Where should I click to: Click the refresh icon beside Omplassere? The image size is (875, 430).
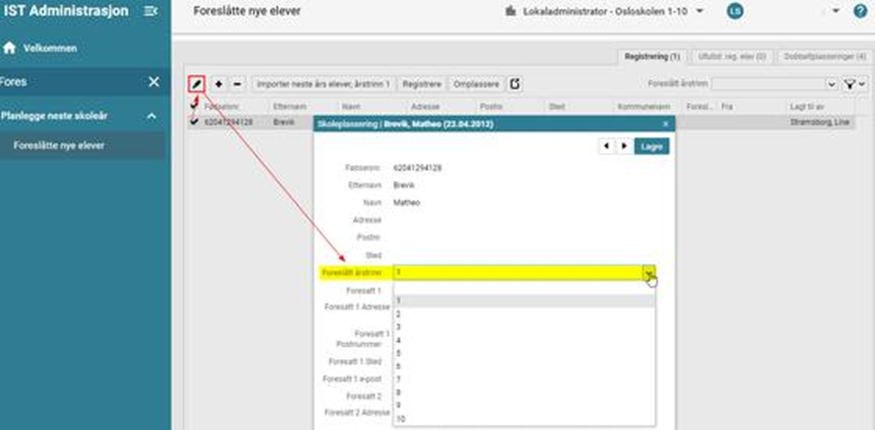coord(515,84)
